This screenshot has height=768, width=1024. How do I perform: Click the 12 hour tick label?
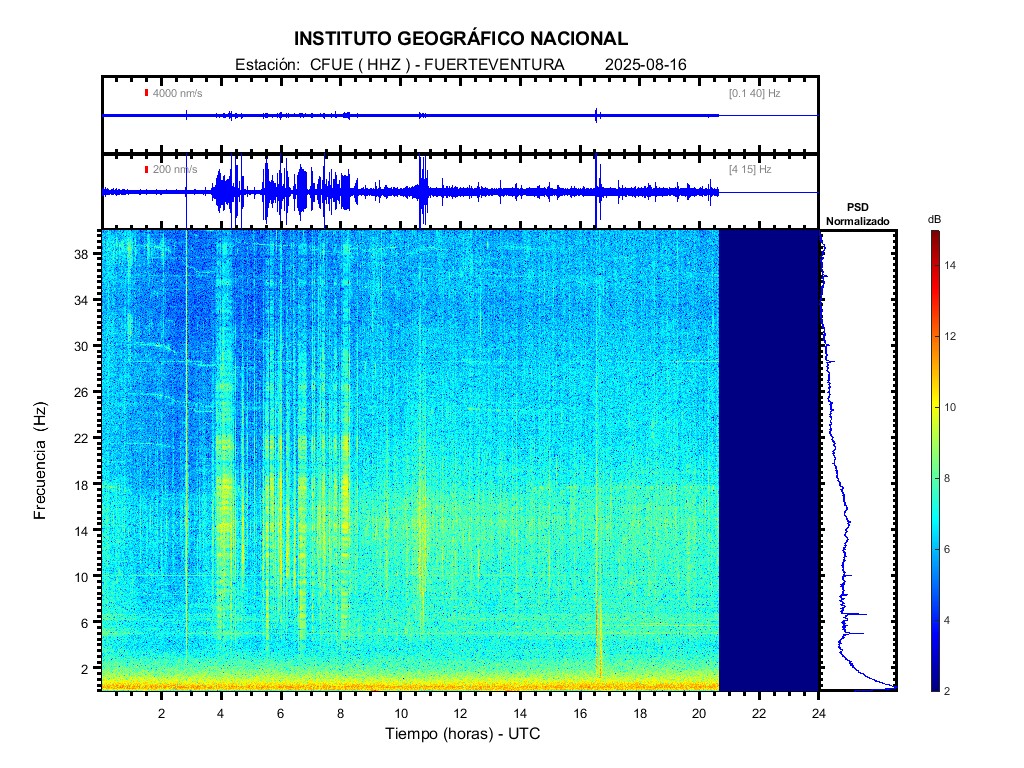tap(460, 713)
